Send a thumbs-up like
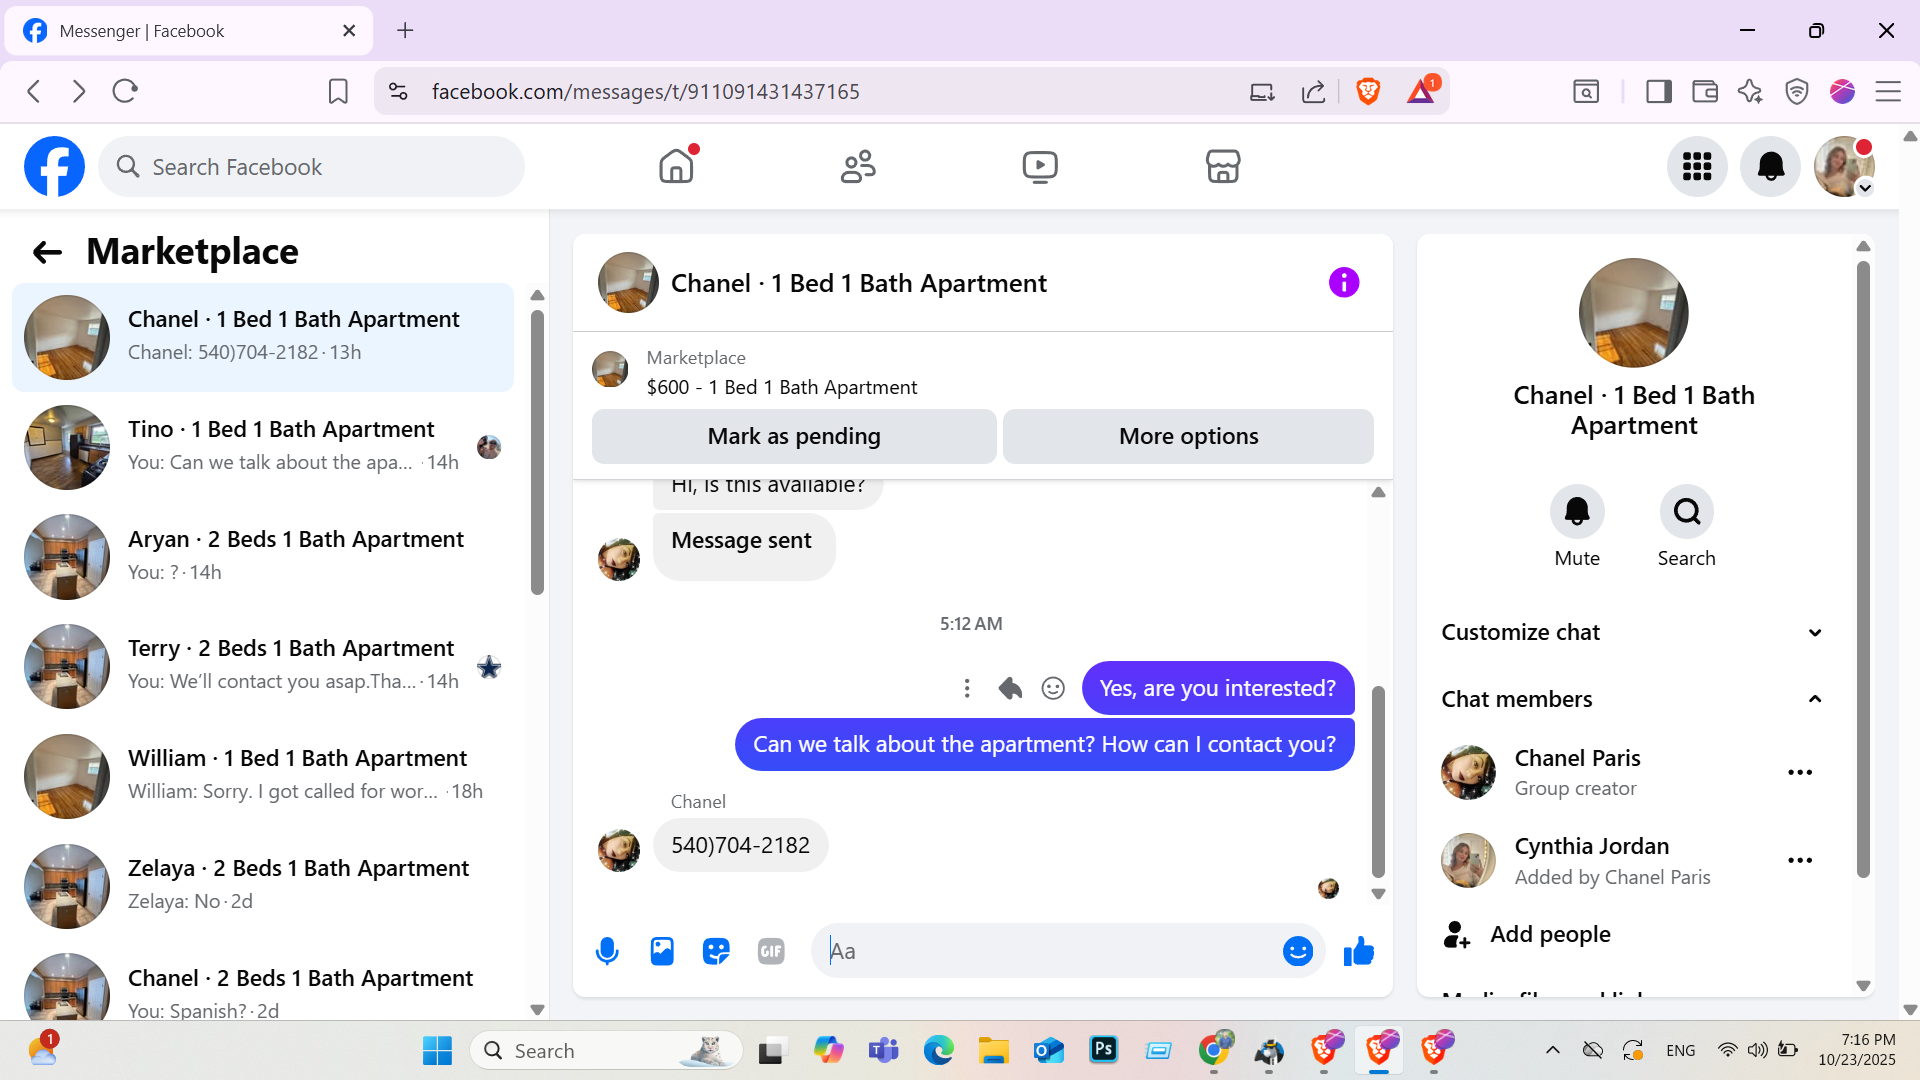This screenshot has height=1080, width=1920. click(1358, 951)
